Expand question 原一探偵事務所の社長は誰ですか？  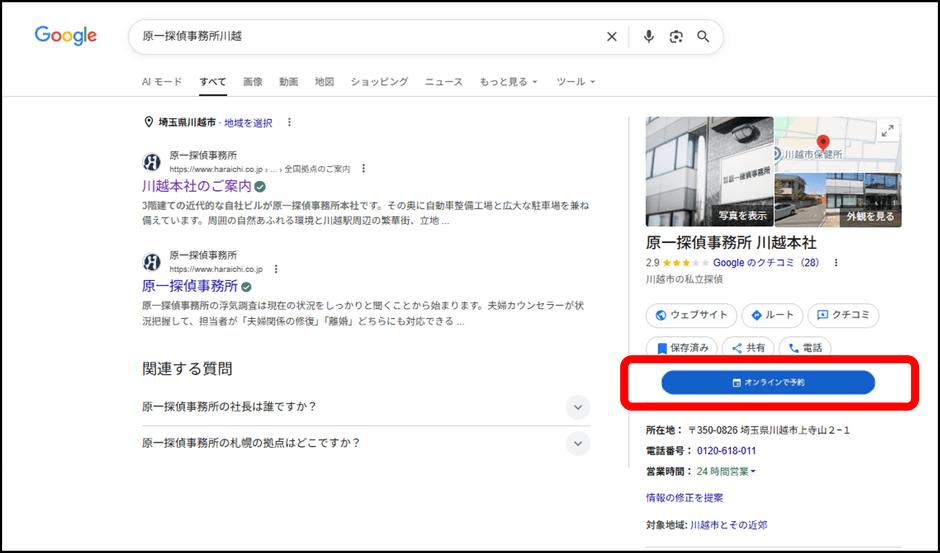click(x=366, y=407)
